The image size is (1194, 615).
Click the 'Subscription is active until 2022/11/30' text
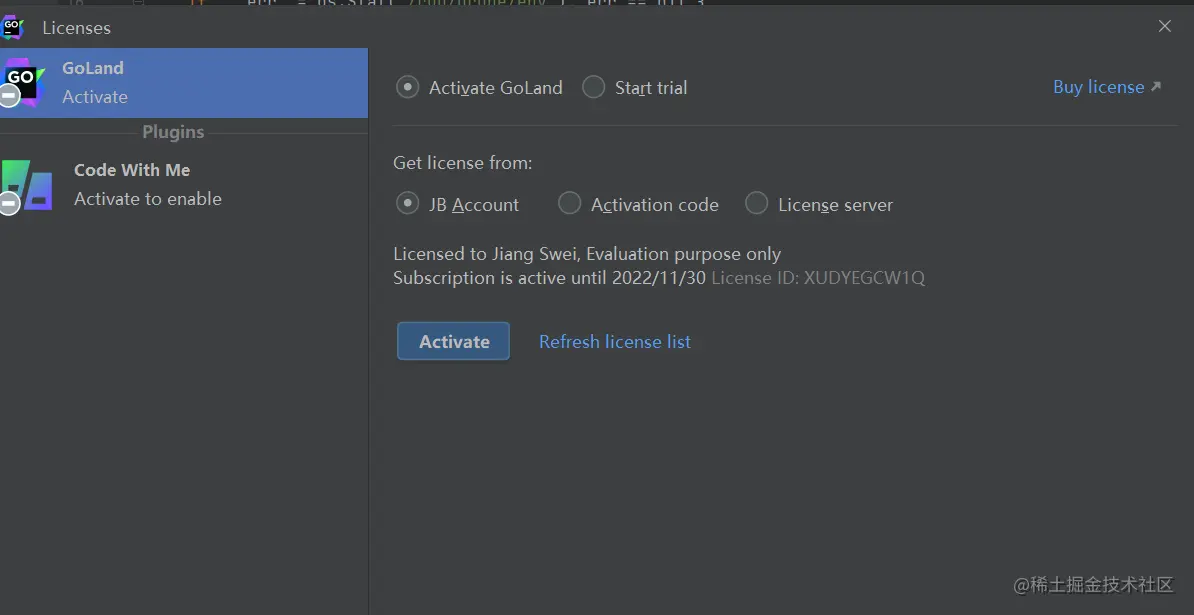(549, 278)
